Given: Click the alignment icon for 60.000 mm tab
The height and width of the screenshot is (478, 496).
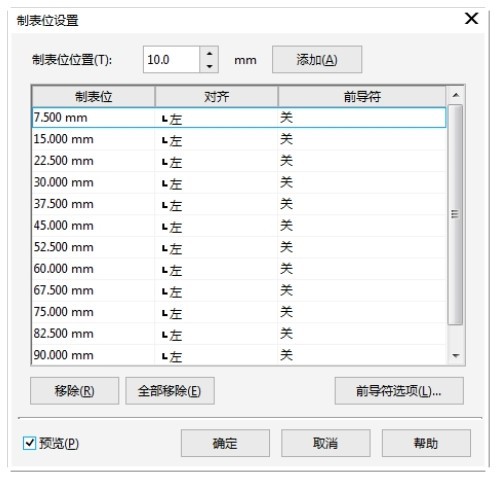Looking at the screenshot, I should [164, 270].
